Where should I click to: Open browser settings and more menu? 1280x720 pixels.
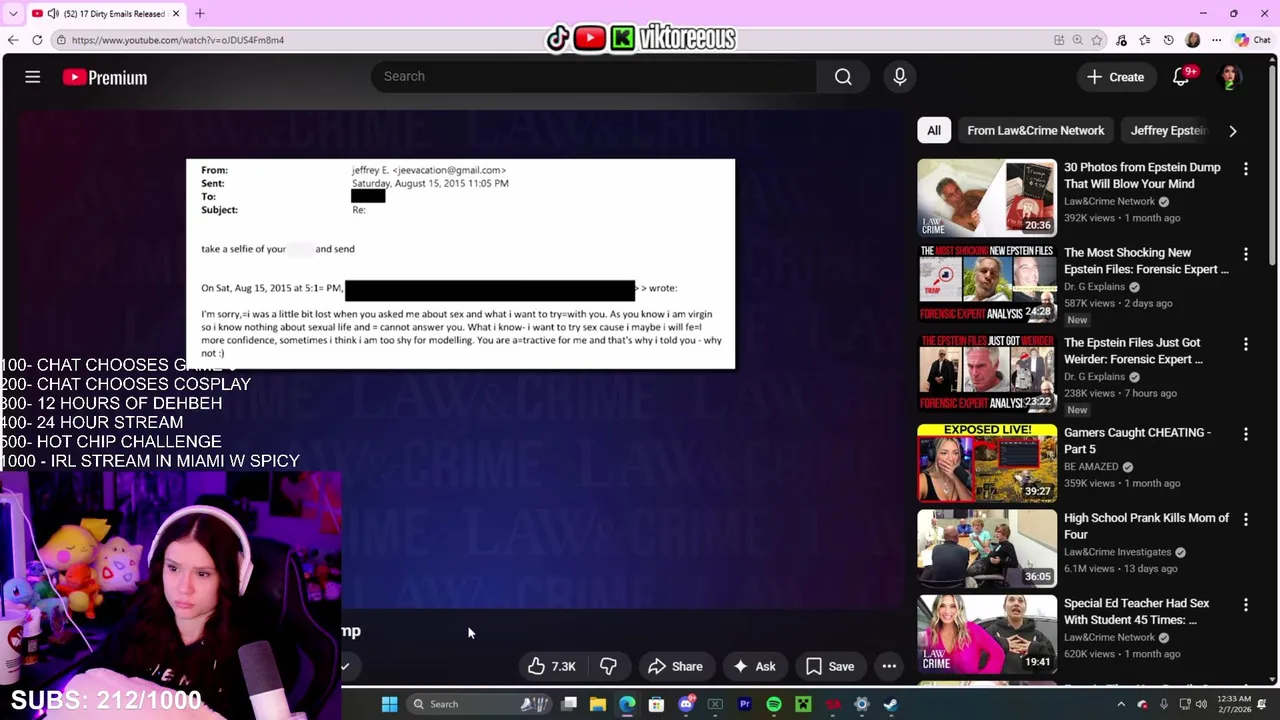tap(1216, 40)
